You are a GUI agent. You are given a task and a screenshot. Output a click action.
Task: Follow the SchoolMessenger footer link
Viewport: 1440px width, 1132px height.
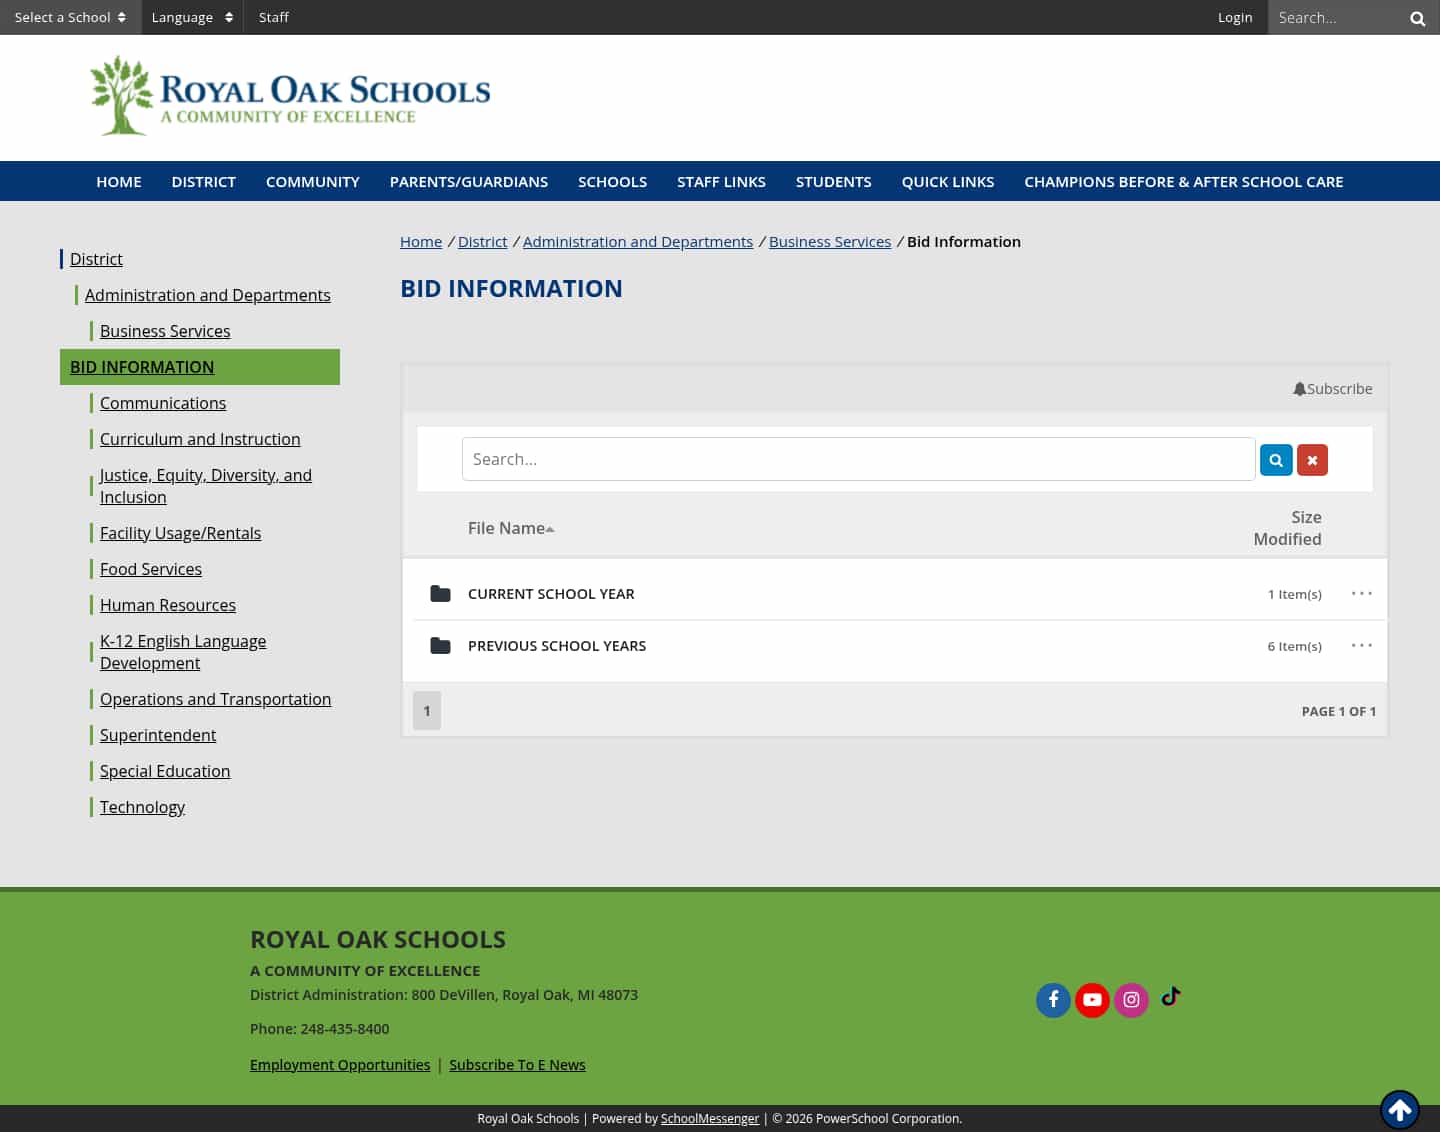coord(710,1118)
